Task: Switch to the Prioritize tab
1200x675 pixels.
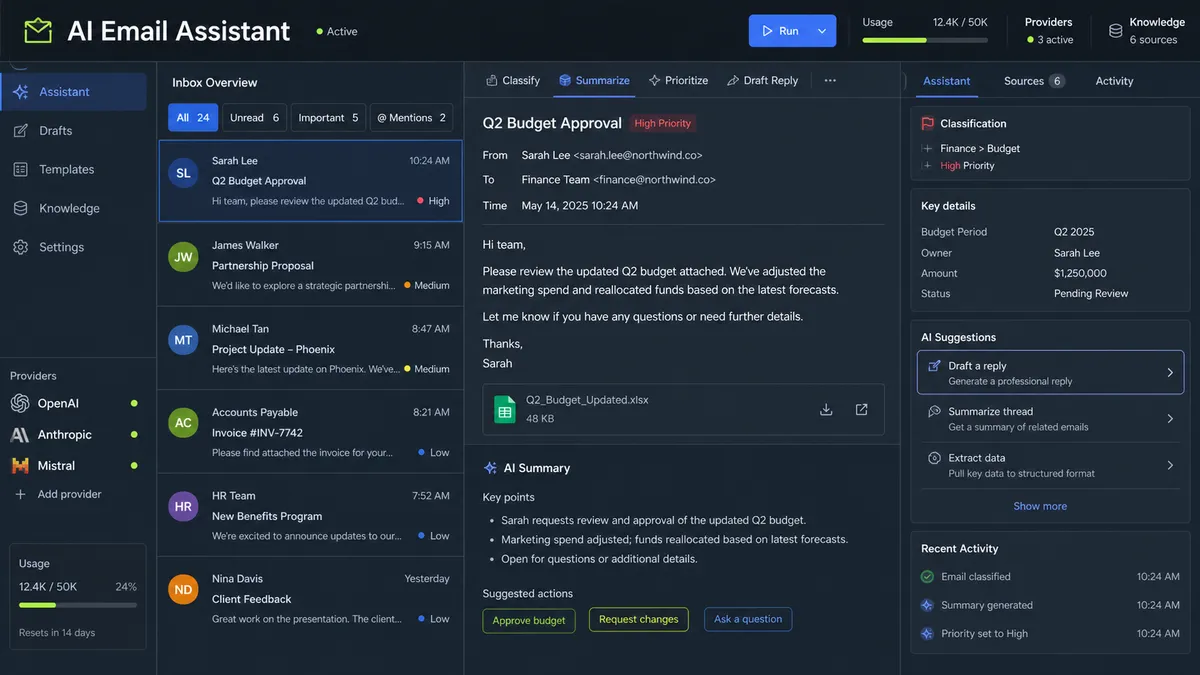Action: coord(678,80)
